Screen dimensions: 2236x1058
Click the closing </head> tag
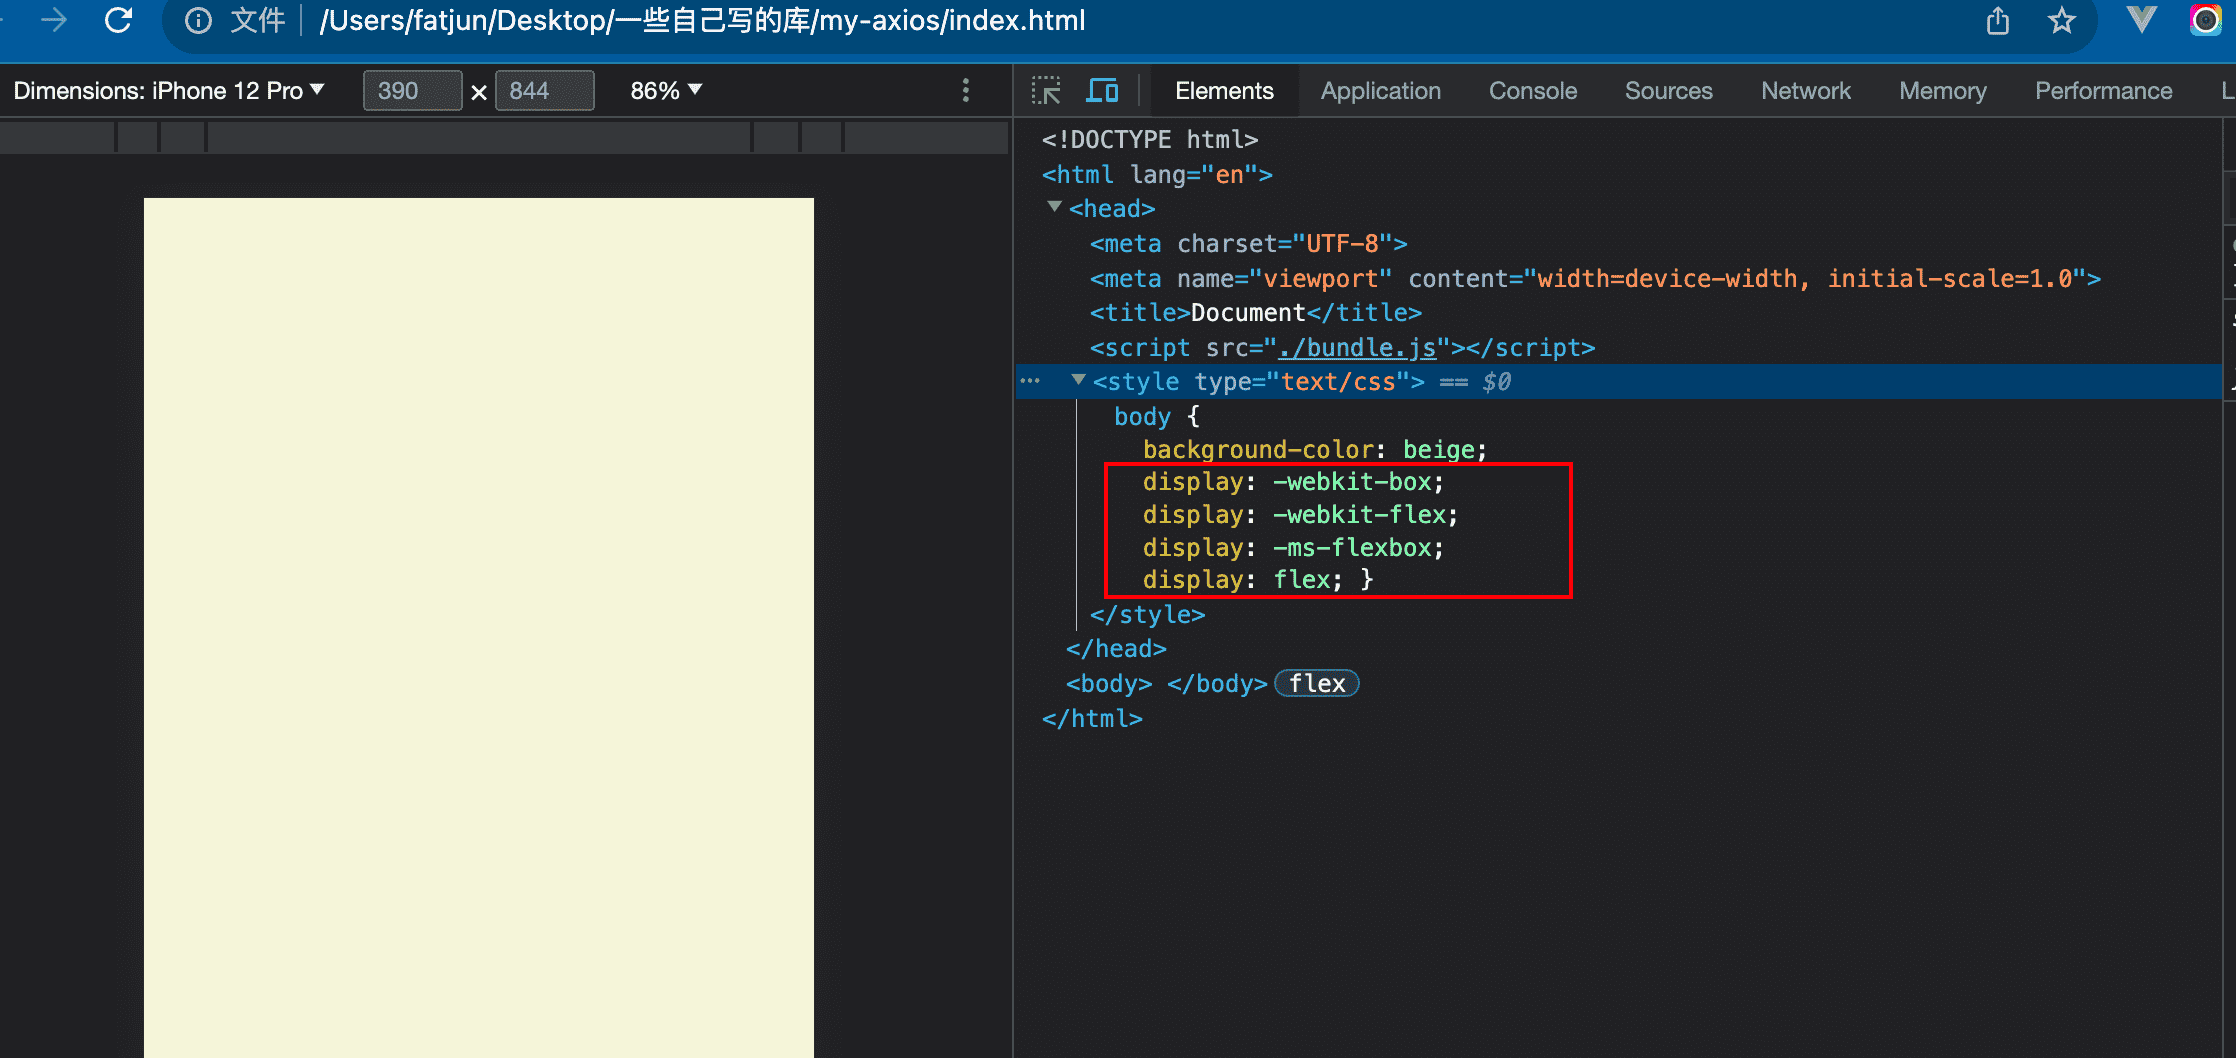click(x=1116, y=648)
